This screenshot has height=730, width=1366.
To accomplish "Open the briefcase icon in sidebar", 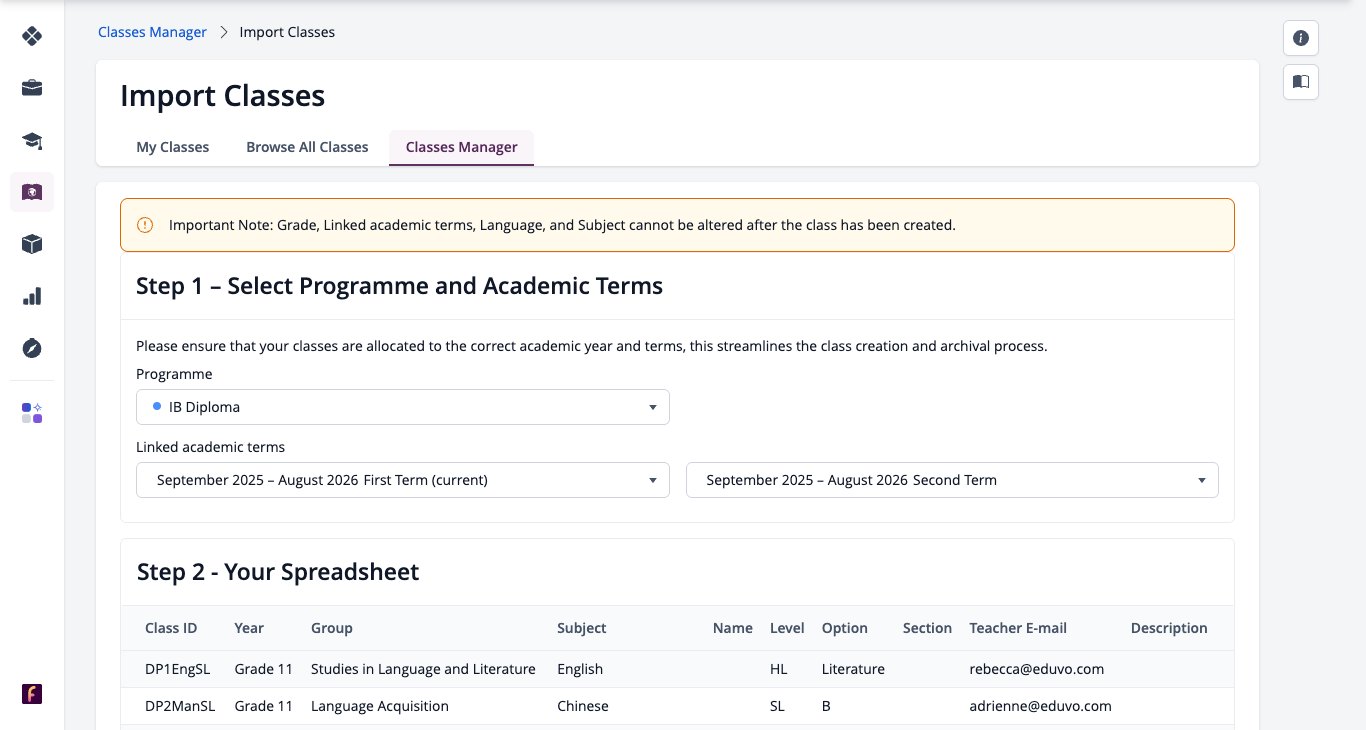I will 32,88.
